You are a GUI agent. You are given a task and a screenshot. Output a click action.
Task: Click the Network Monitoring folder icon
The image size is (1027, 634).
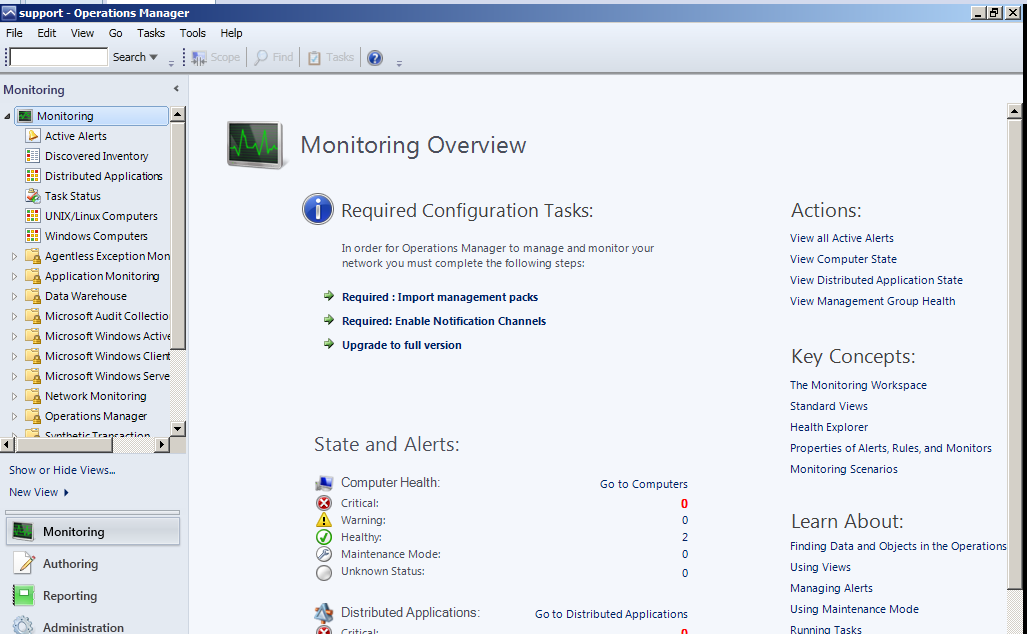tap(32, 396)
